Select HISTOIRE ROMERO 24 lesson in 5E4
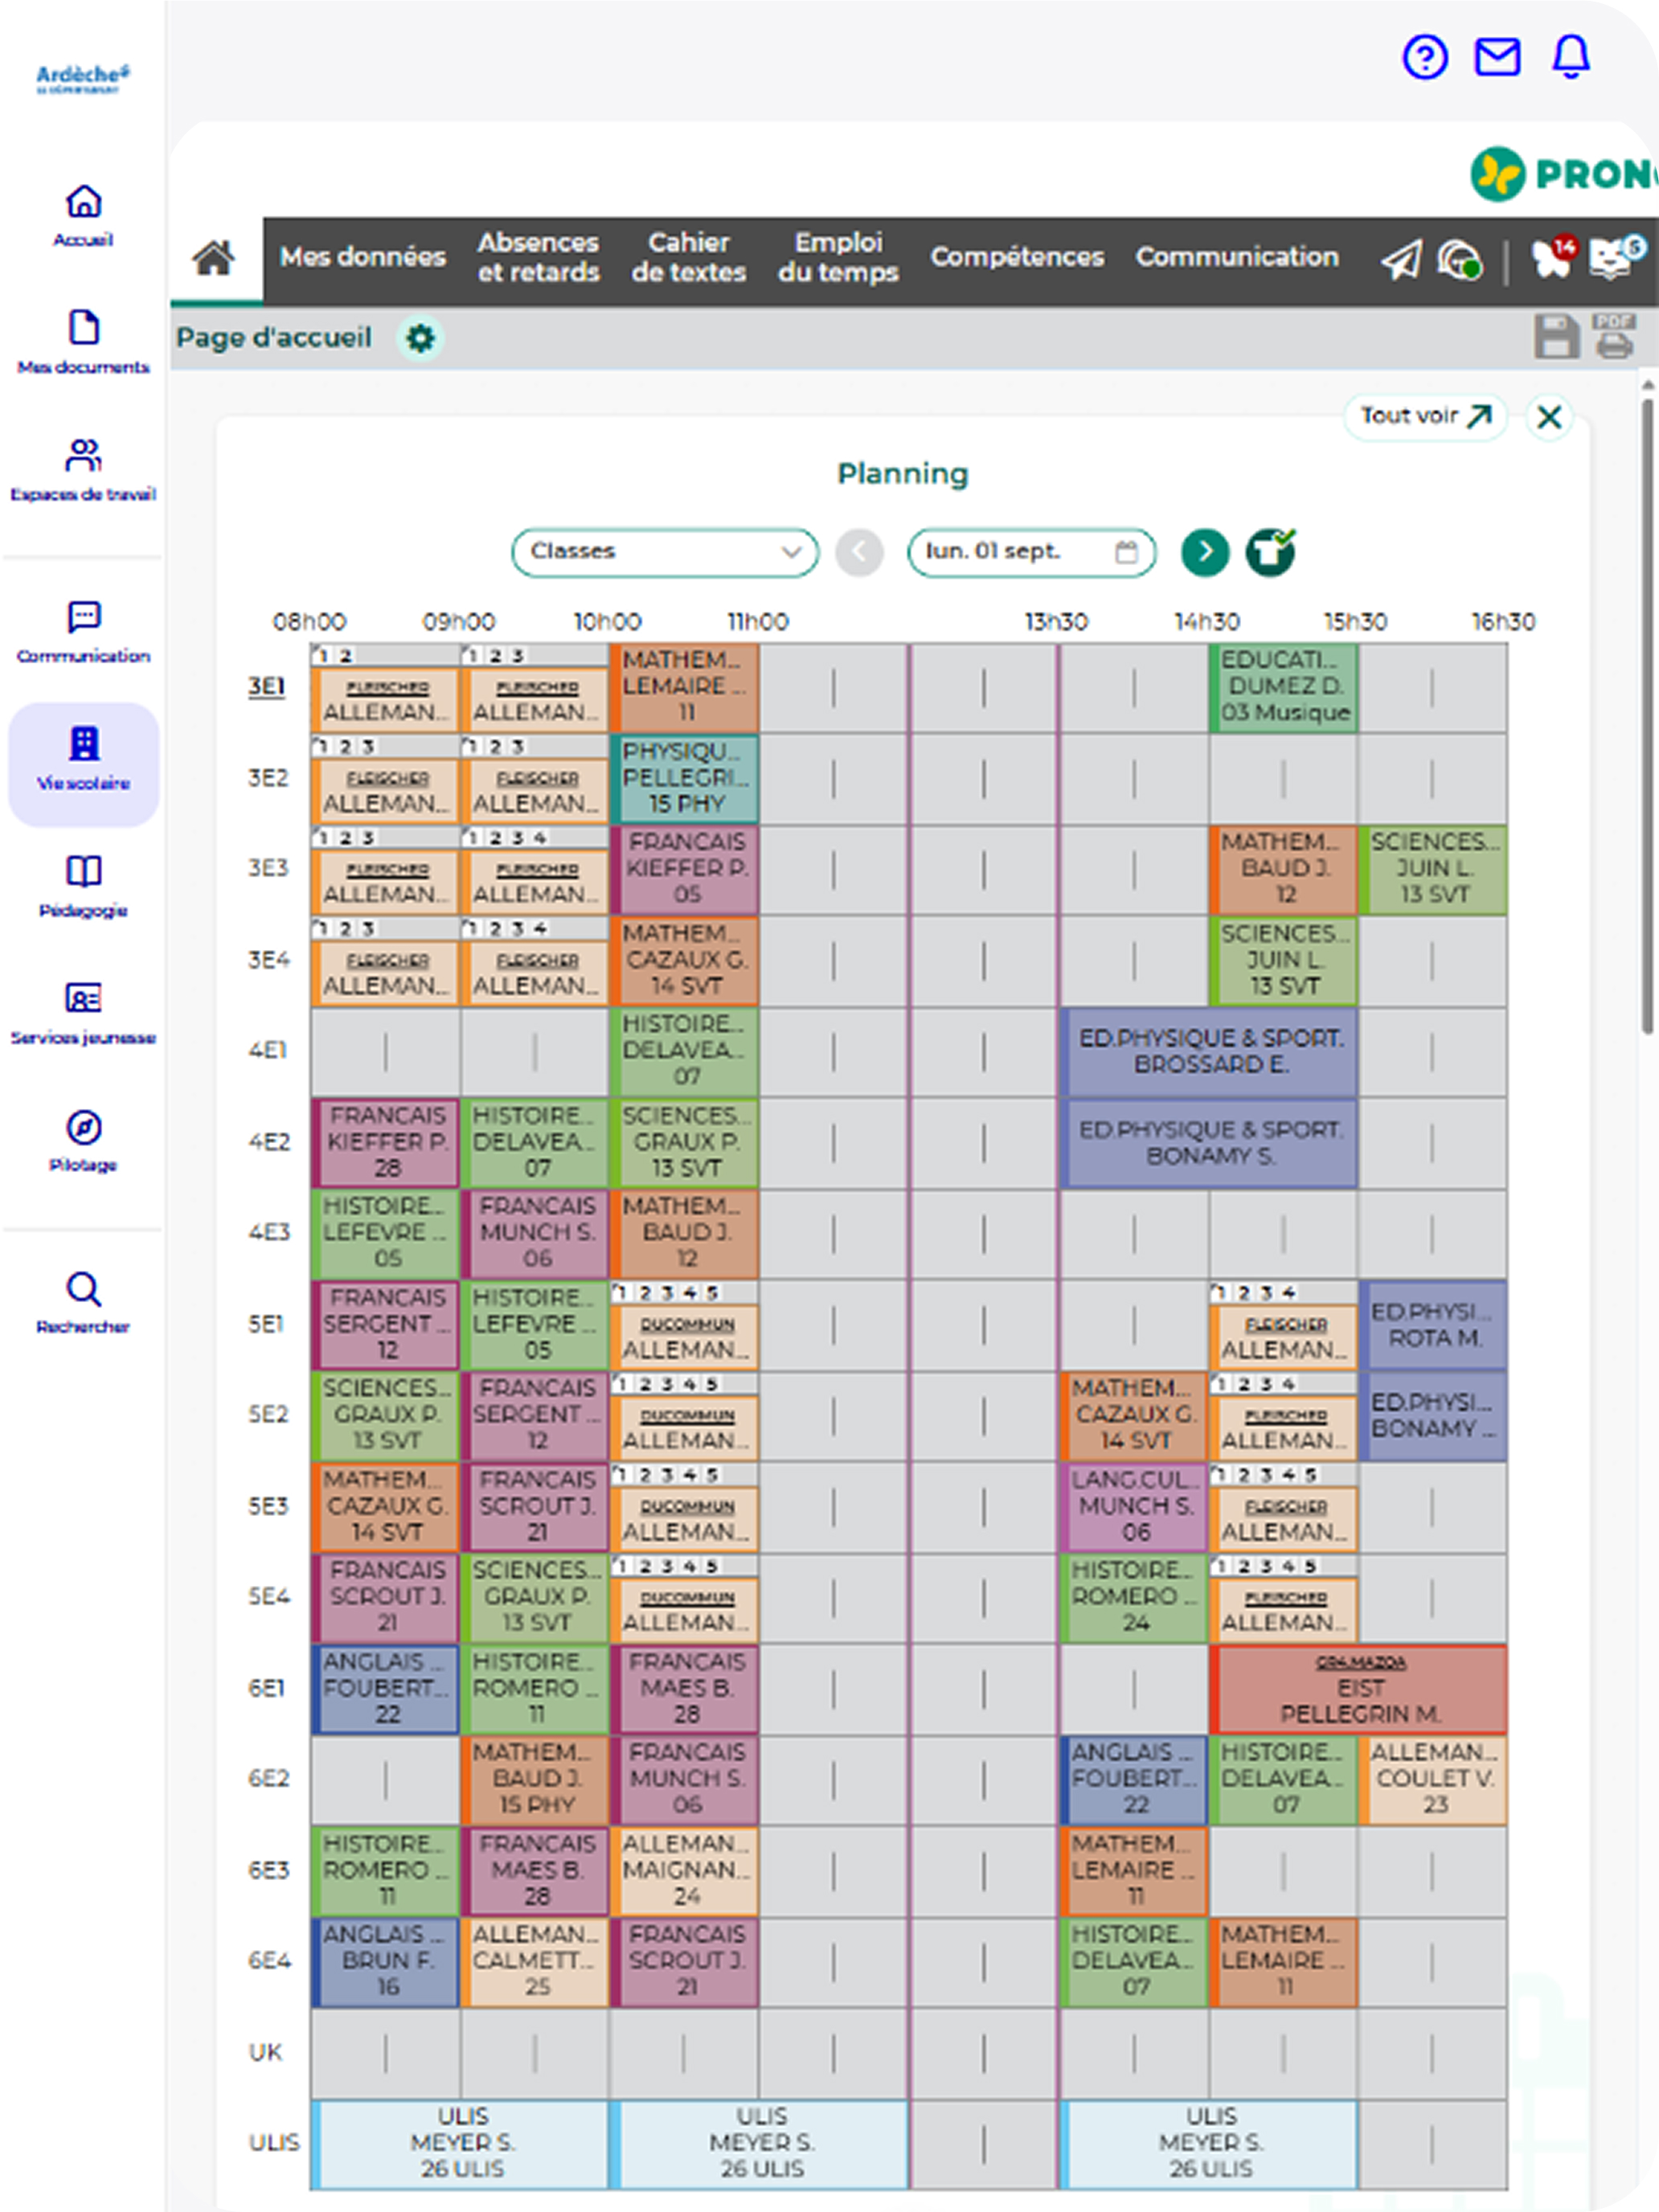Image resolution: width=1659 pixels, height=2212 pixels. [x=1134, y=1598]
